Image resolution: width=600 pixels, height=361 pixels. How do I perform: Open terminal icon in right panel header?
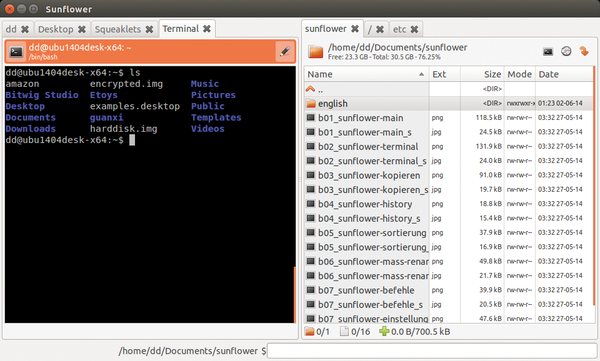click(548, 51)
